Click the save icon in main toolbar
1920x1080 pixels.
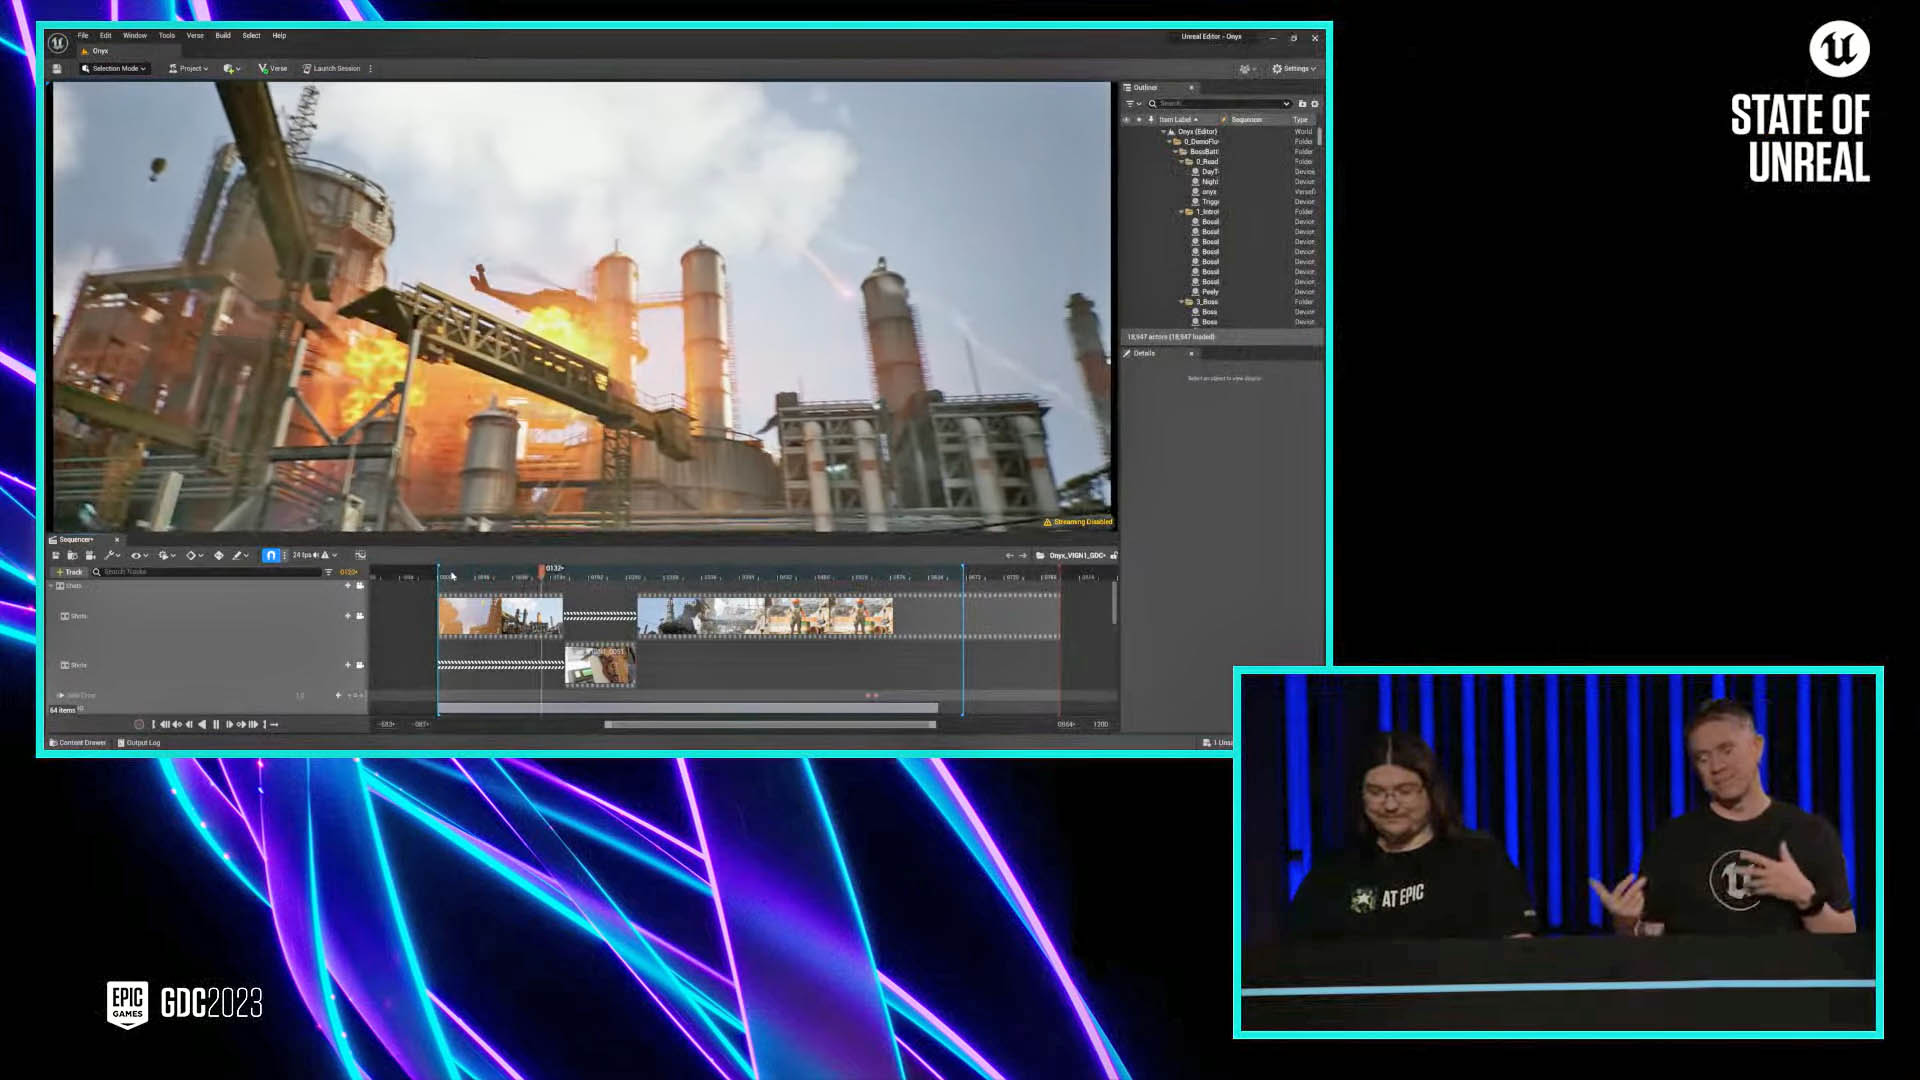57,69
